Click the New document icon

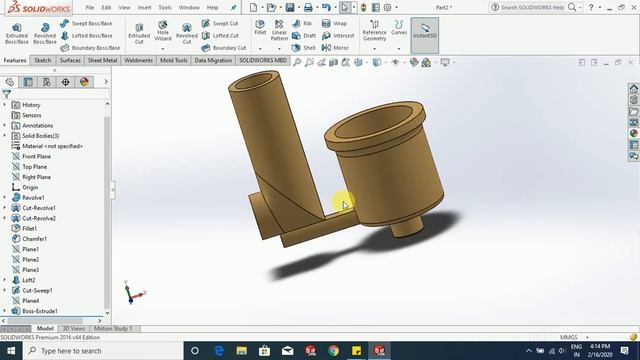(x=253, y=7)
